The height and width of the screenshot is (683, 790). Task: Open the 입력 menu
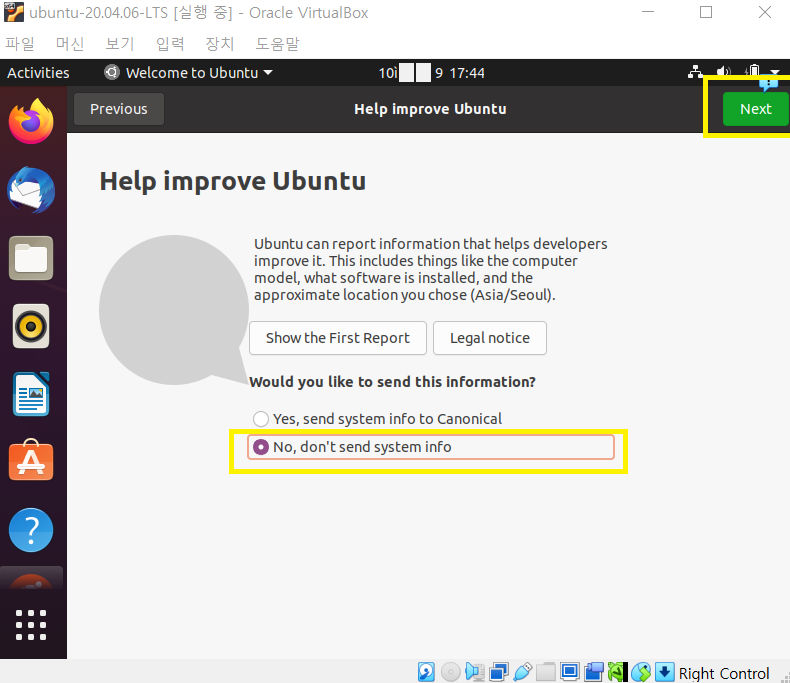click(x=170, y=44)
